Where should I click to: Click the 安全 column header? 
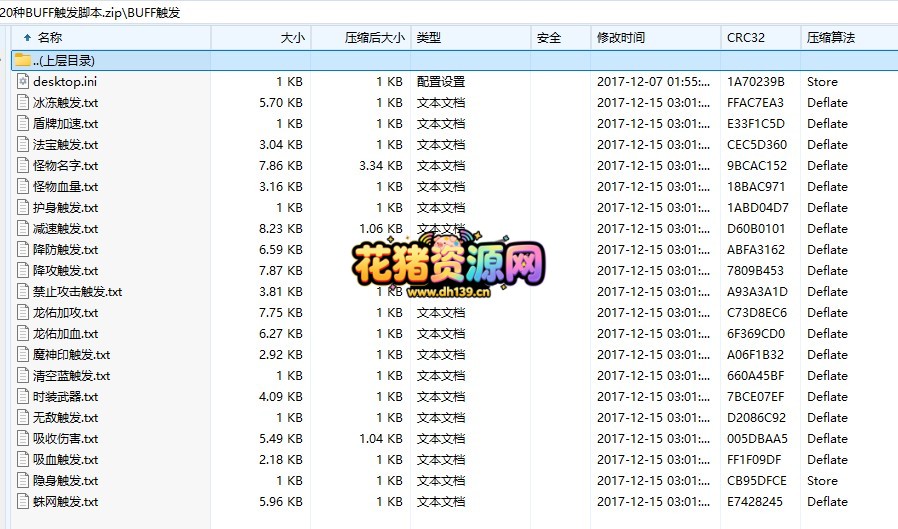click(x=561, y=38)
